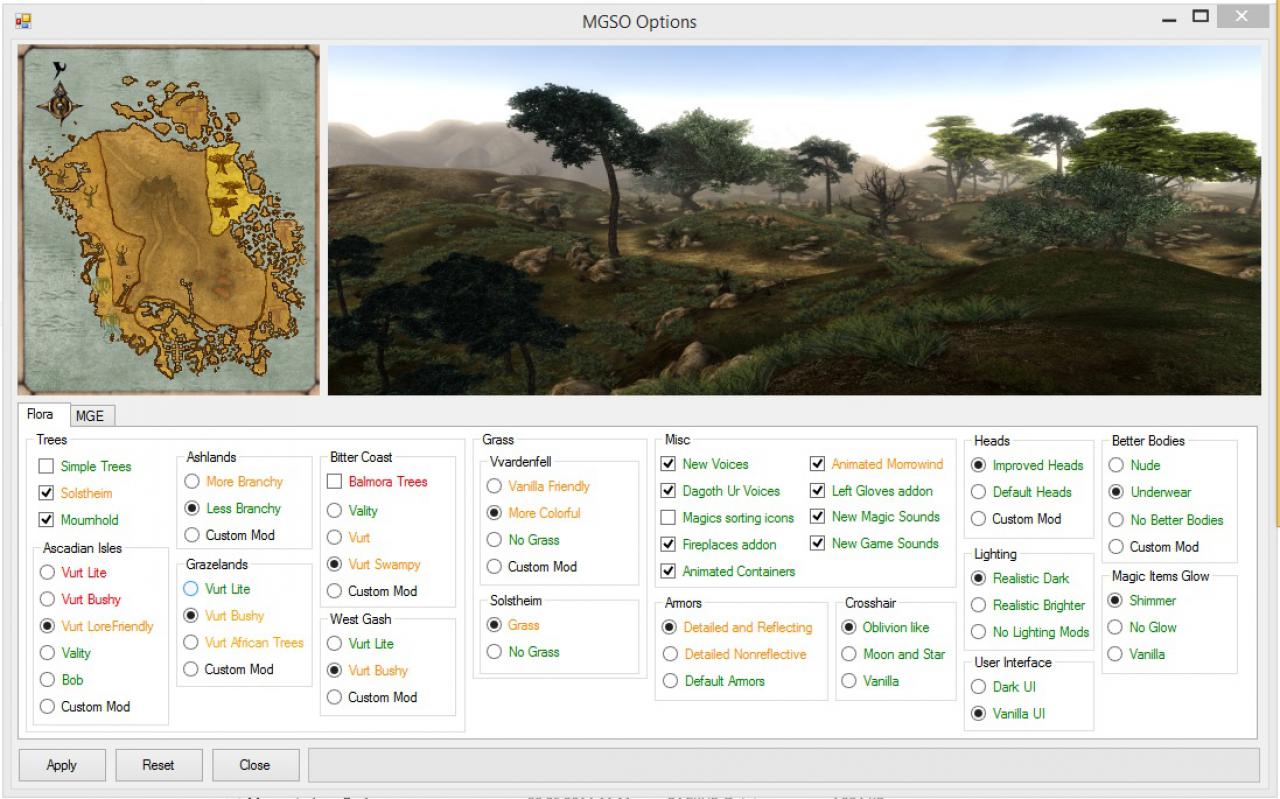Screen dimensions: 1280x799
Task: Click the Vvardenfell region map image
Action: pos(169,220)
